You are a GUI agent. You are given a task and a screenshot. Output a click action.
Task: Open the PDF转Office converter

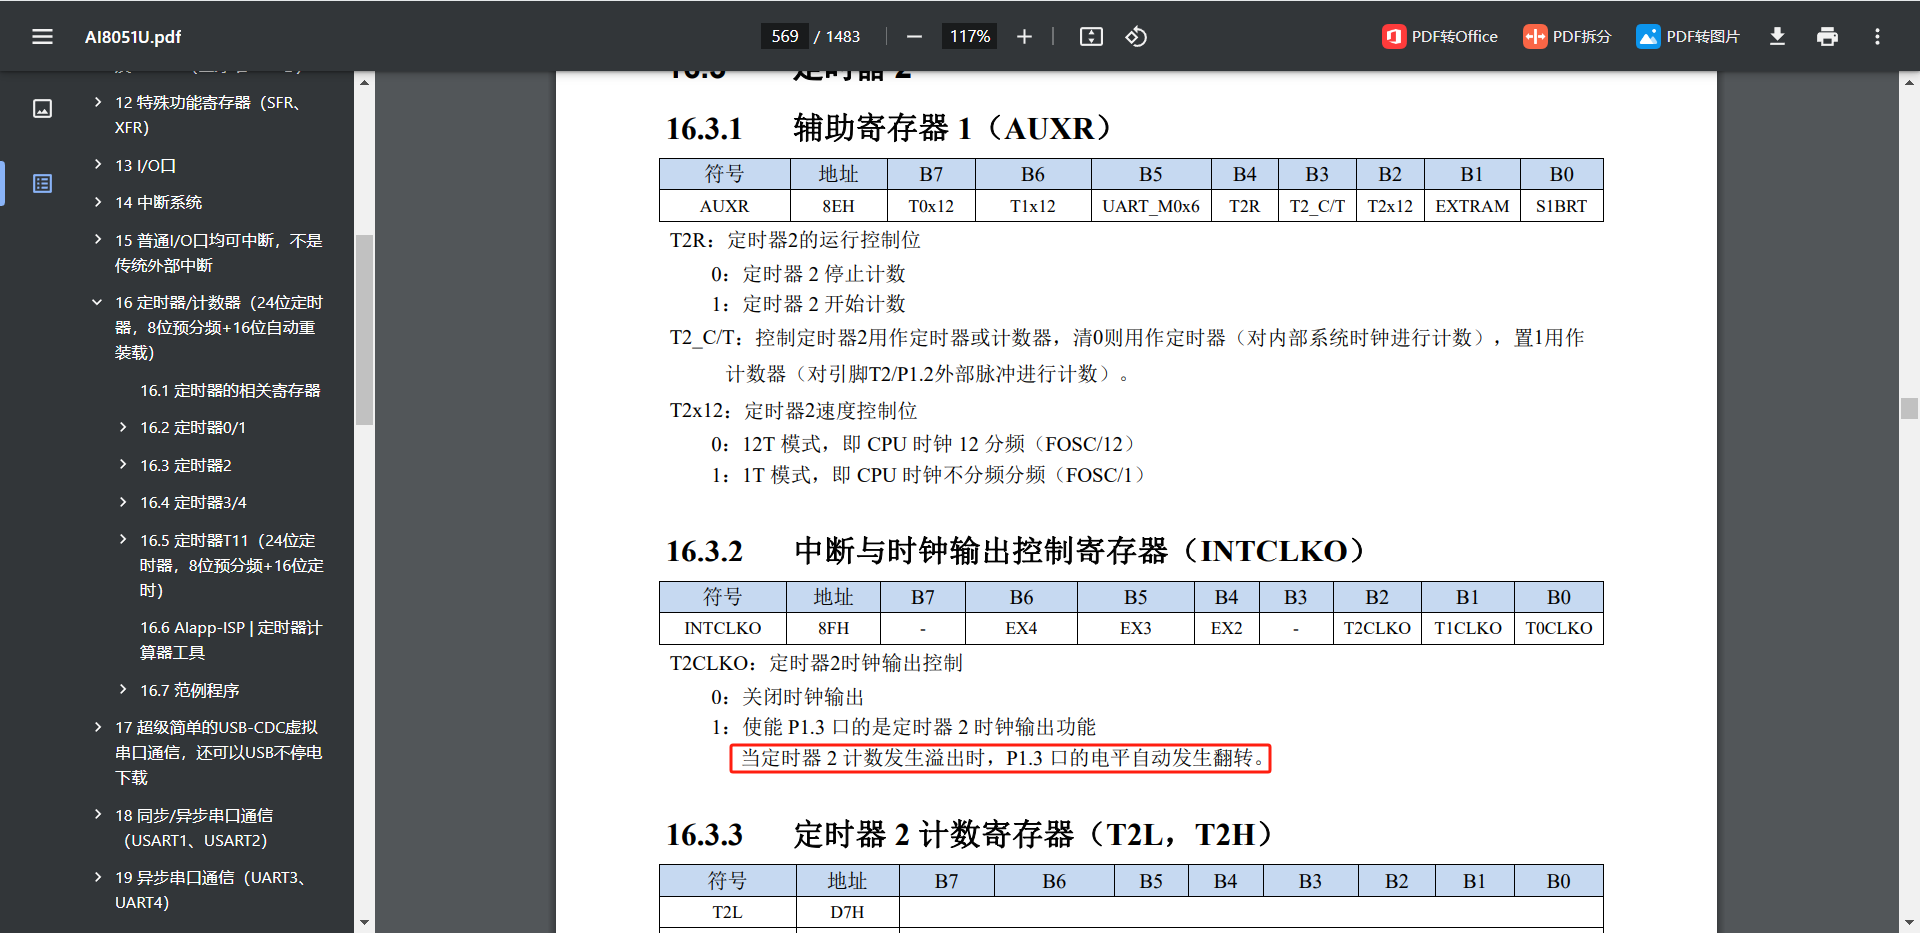click(1440, 37)
